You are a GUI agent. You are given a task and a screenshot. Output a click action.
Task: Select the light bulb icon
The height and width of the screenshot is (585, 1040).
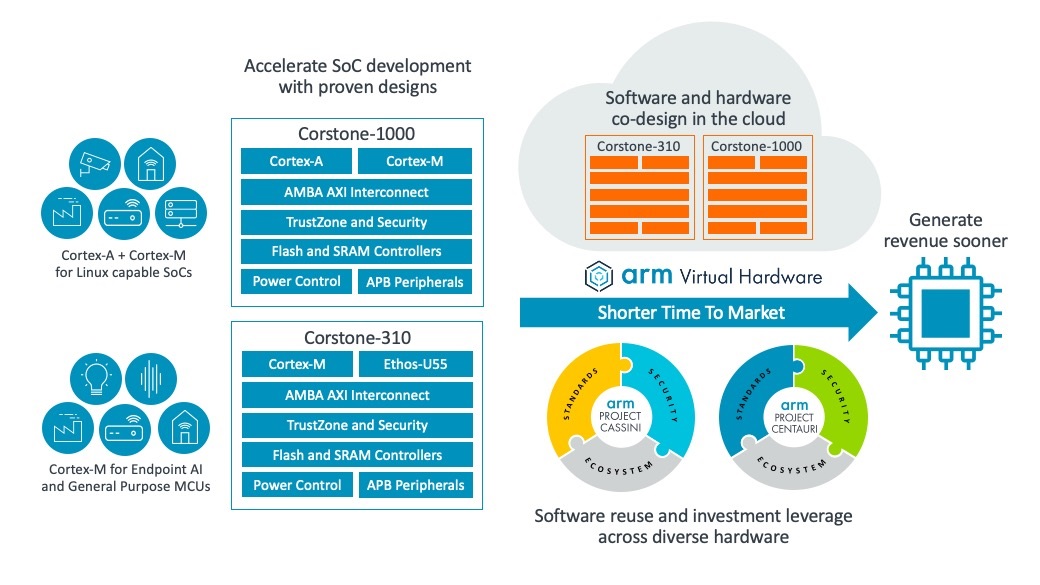(96, 379)
